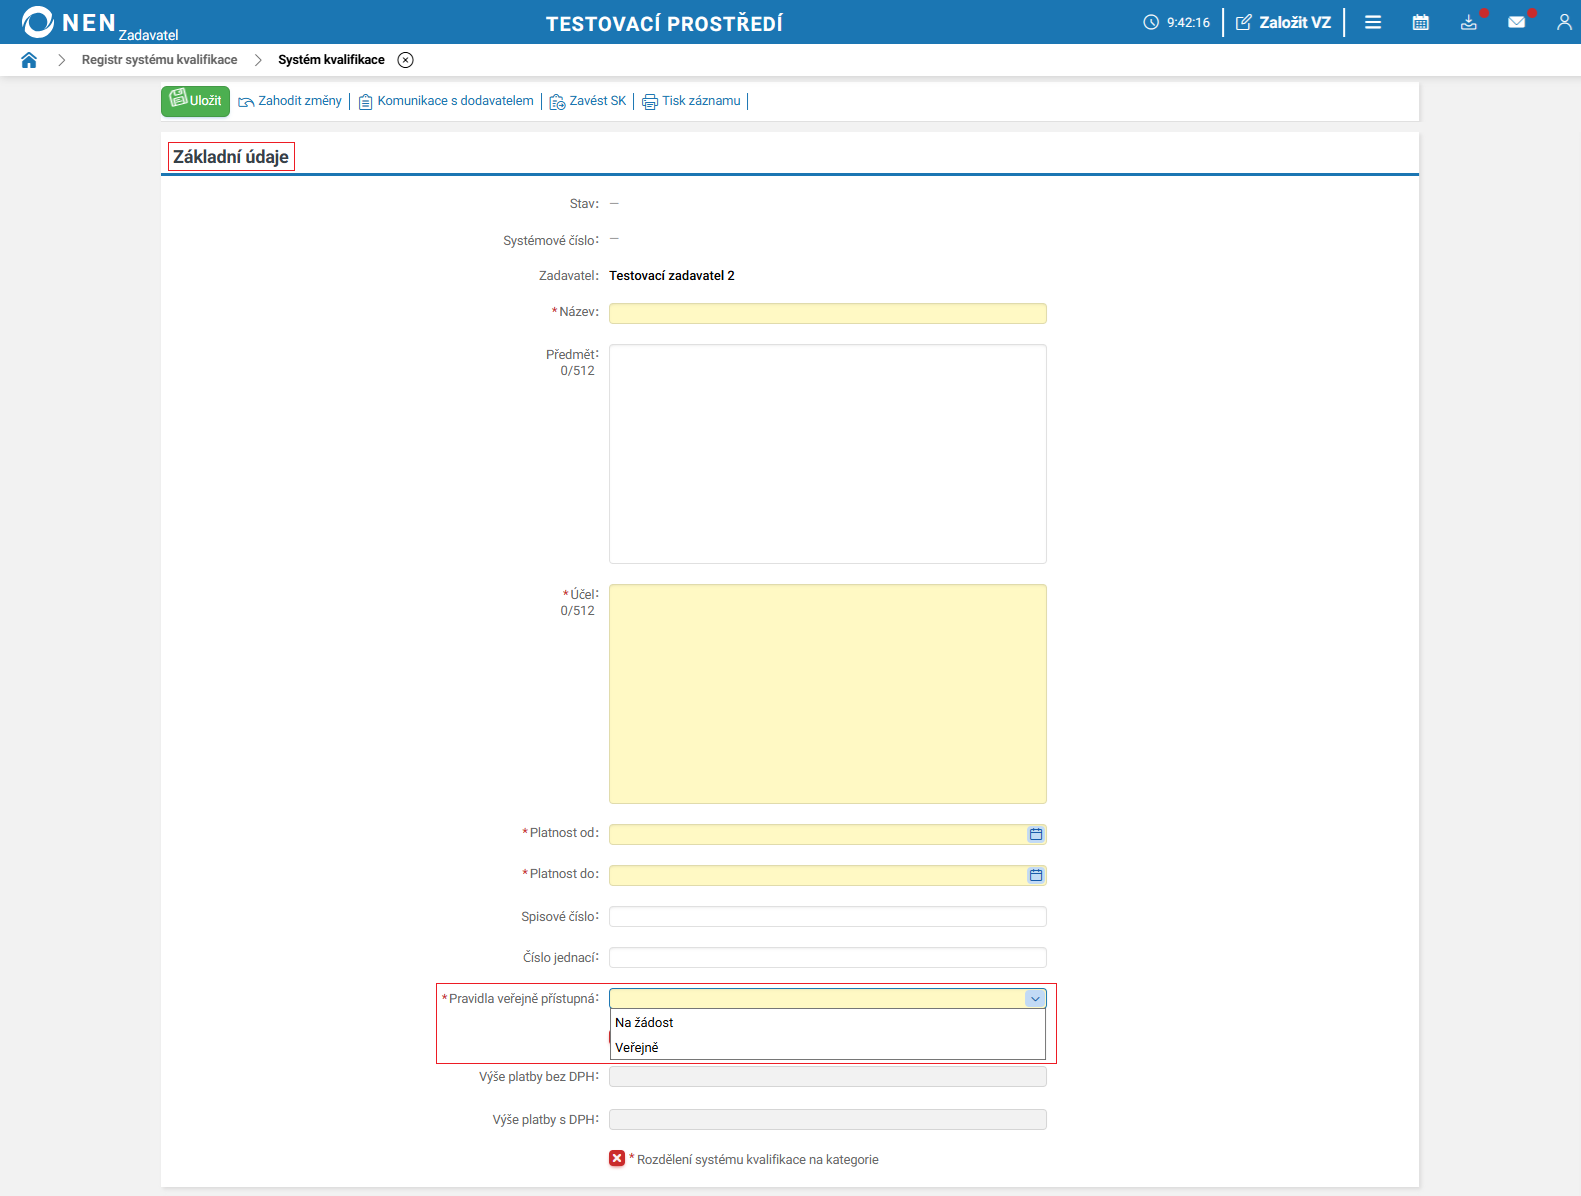Screen dimensions: 1581x1196
Task: Open the hamburger menu icon
Action: 1373,22
